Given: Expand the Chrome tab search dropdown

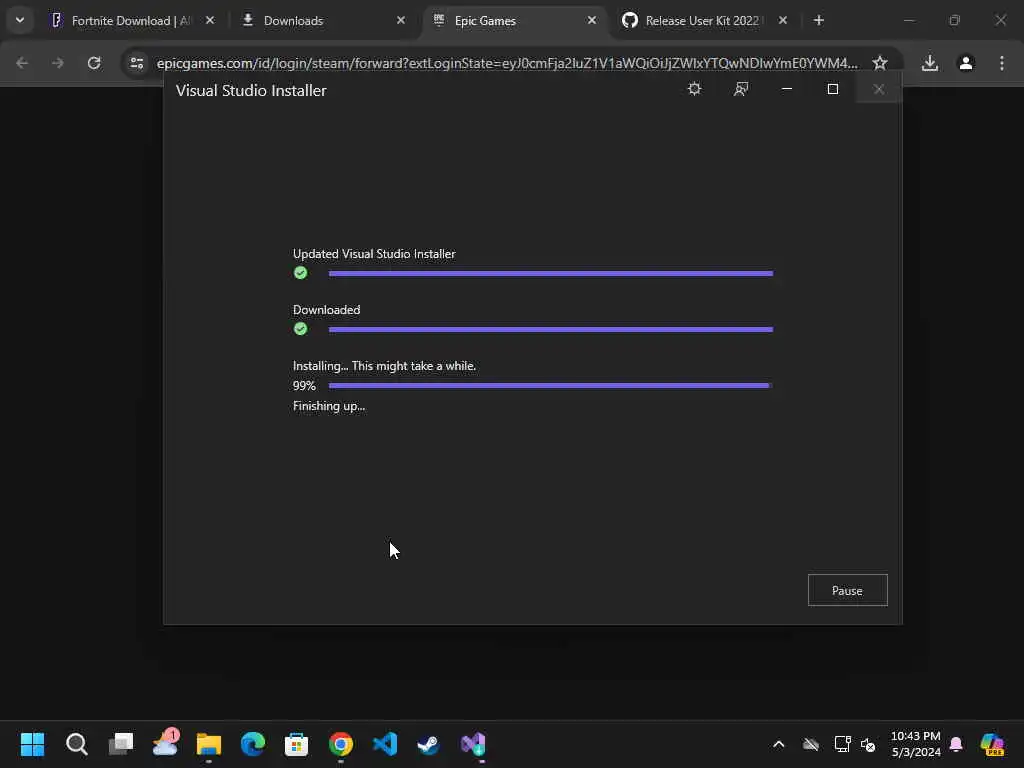Looking at the screenshot, I should pyautogui.click(x=20, y=20).
